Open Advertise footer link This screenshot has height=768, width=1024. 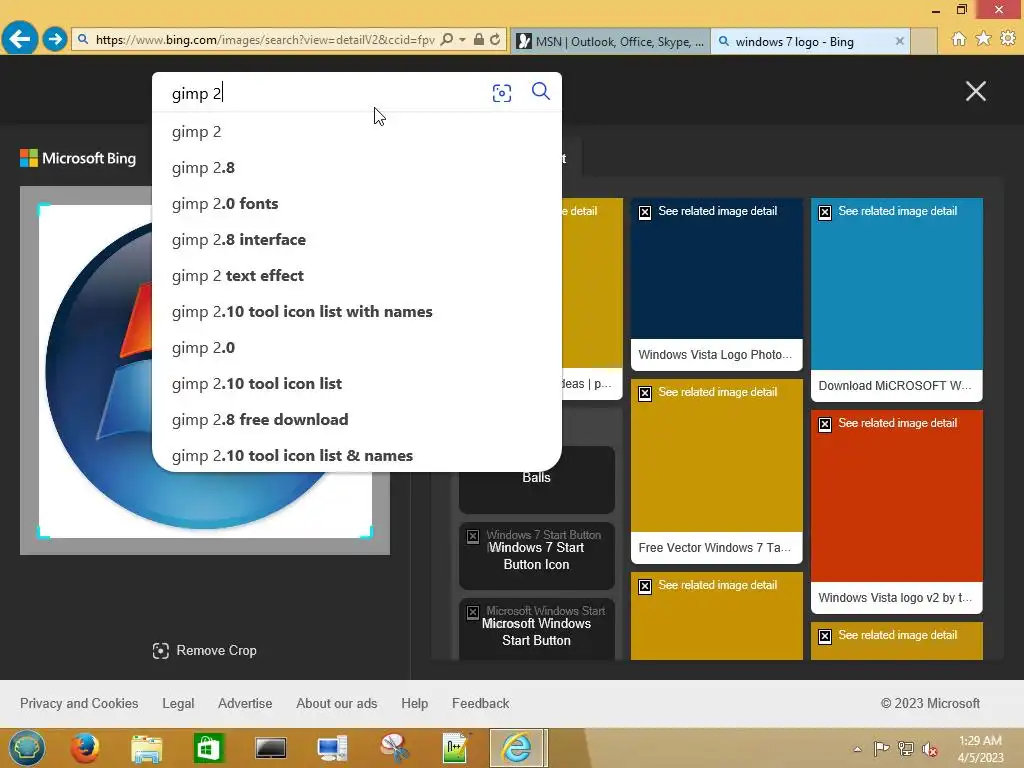pos(245,703)
